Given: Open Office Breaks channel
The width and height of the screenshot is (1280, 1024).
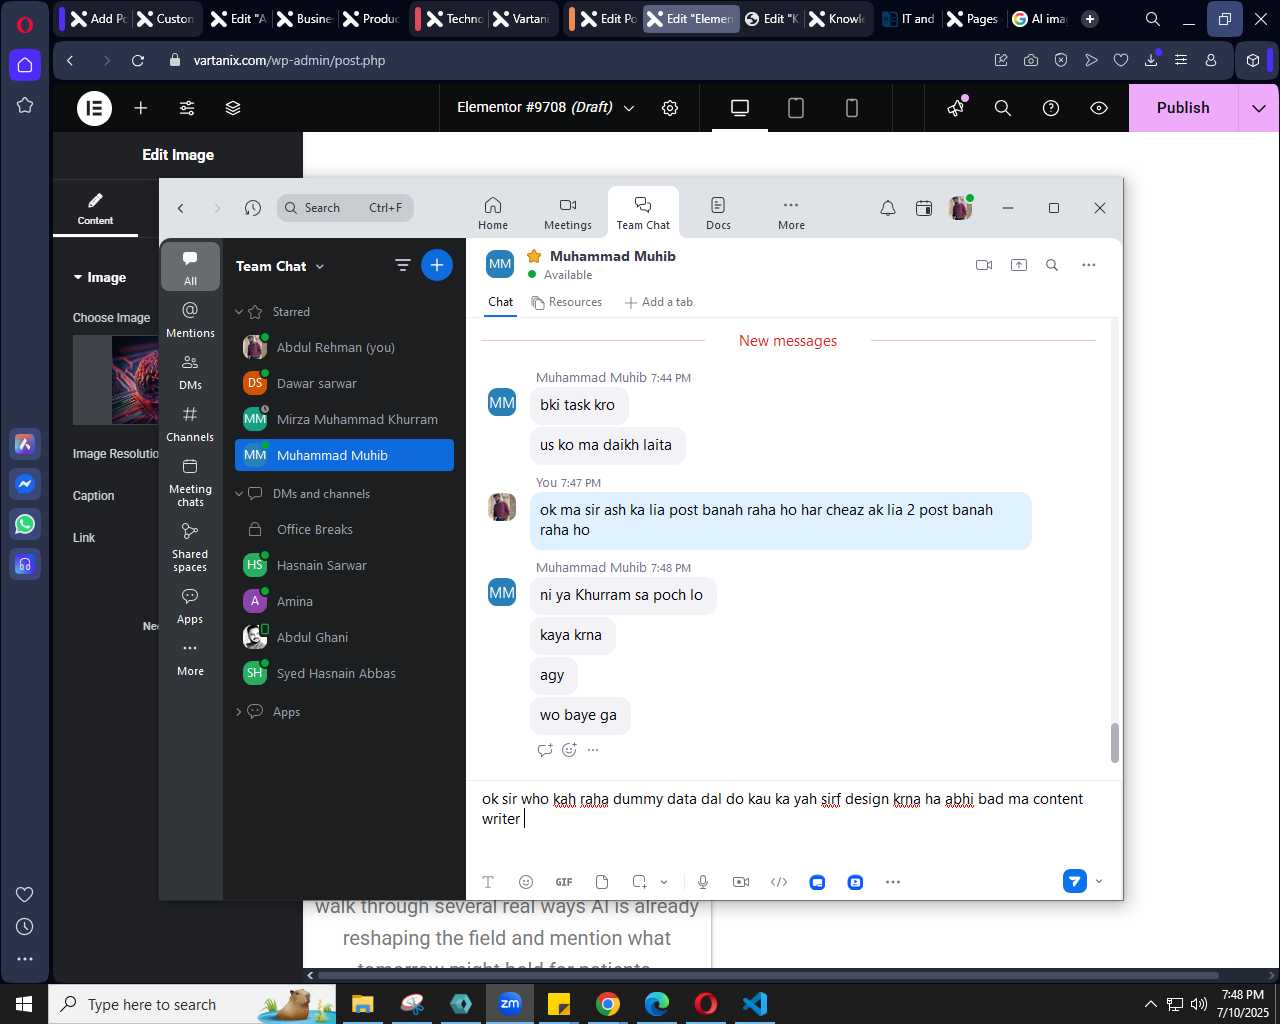Looking at the screenshot, I should (x=344, y=529).
